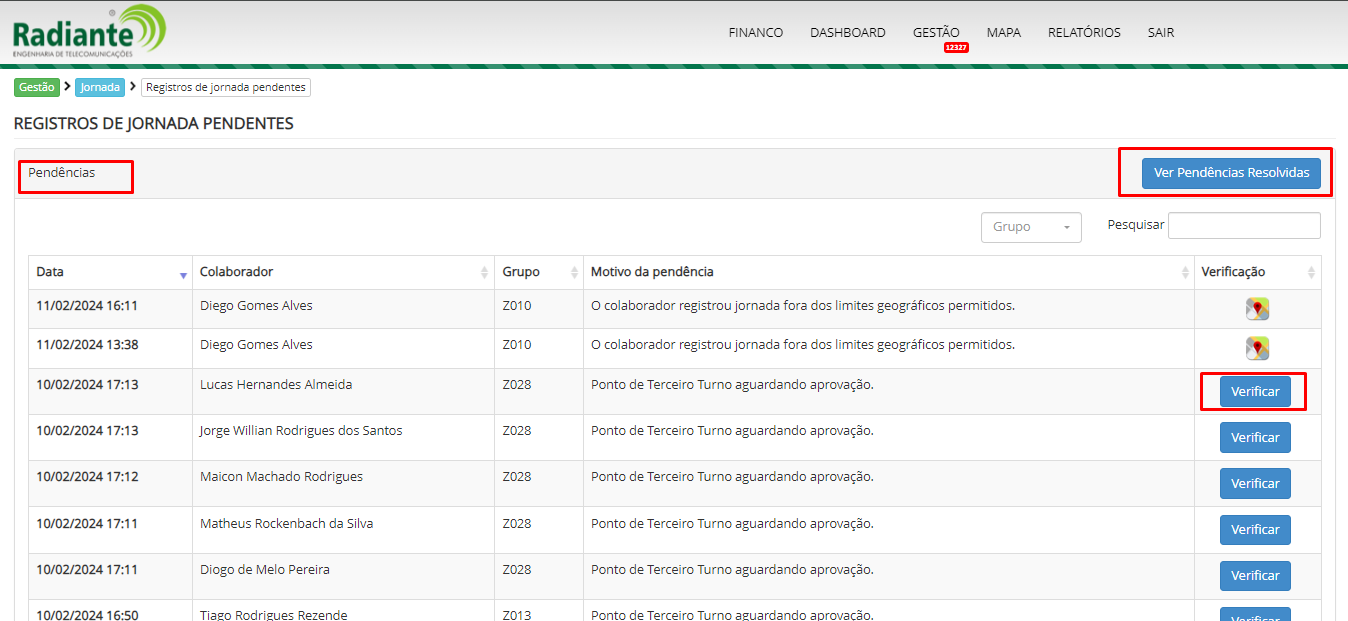Sort table by Data column arrow
The image size is (1348, 621).
point(183,273)
